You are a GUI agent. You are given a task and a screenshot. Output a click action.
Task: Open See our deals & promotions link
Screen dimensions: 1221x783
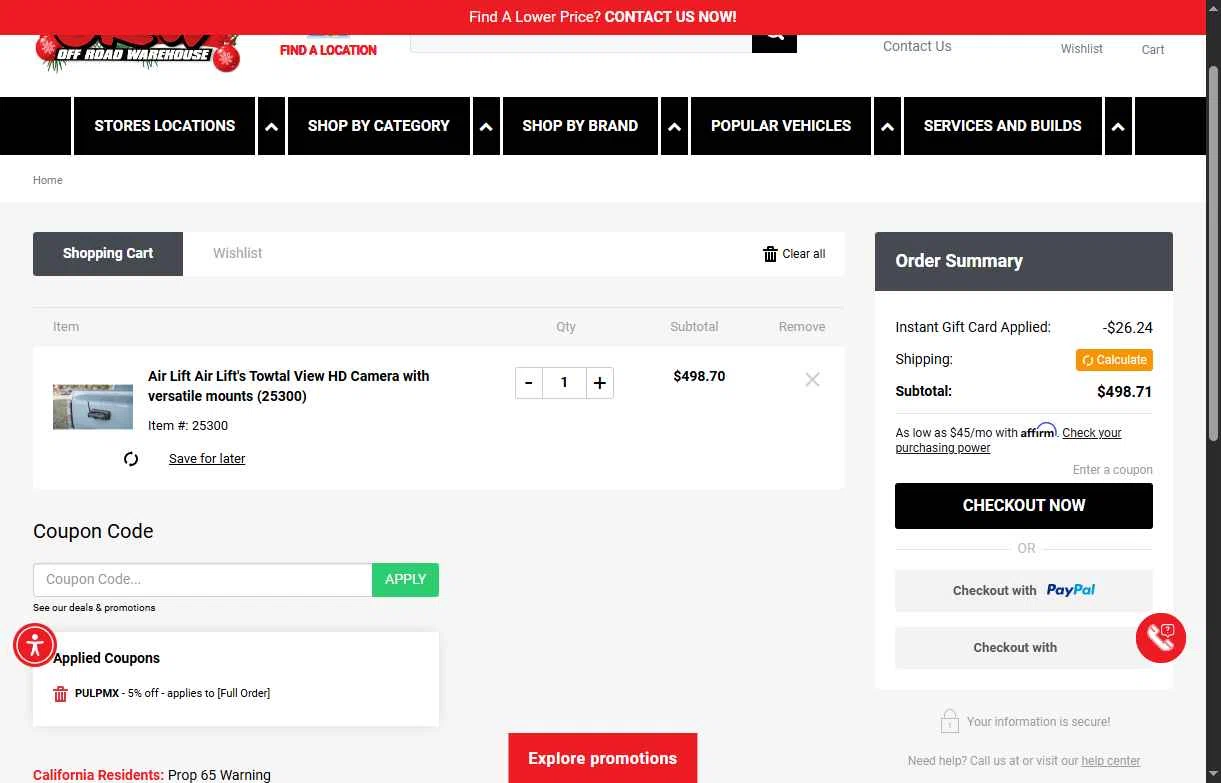point(94,608)
